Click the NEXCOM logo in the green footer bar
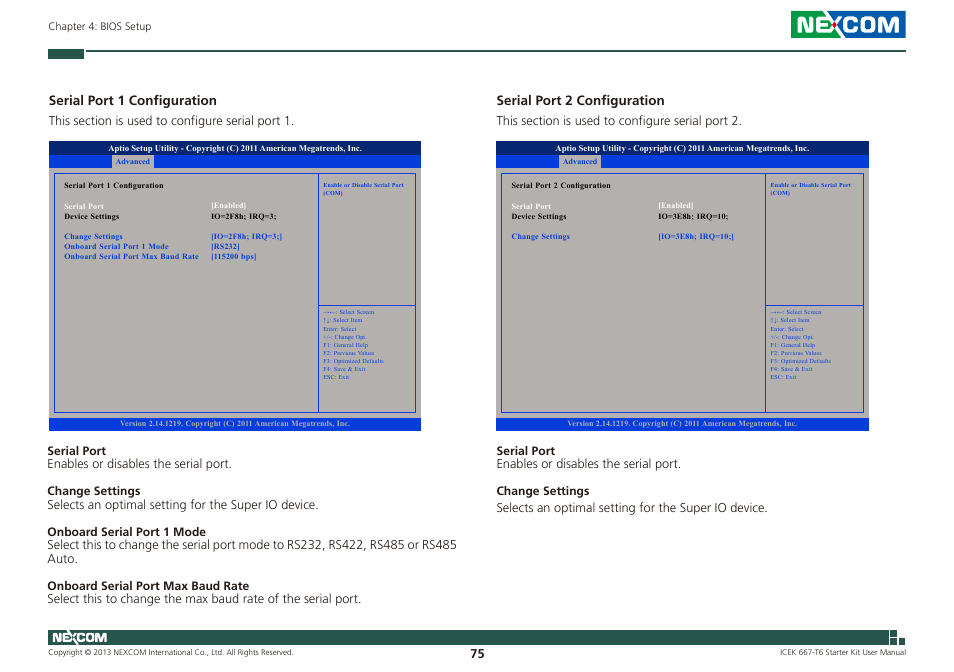Image resolution: width=954 pixels, height=672 pixels. pyautogui.click(x=79, y=637)
